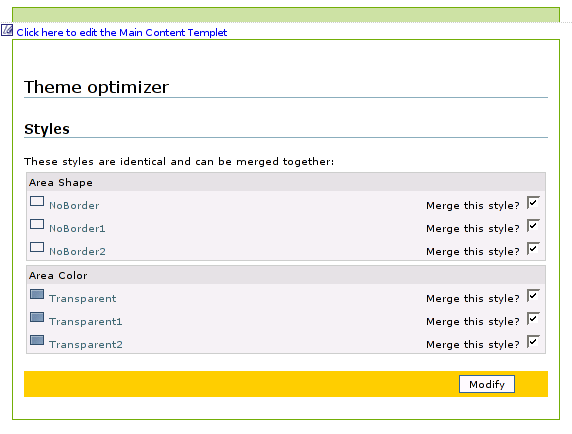The width and height of the screenshot is (572, 434).
Task: Click the Transparent1 color icon
Action: pyautogui.click(x=37, y=317)
